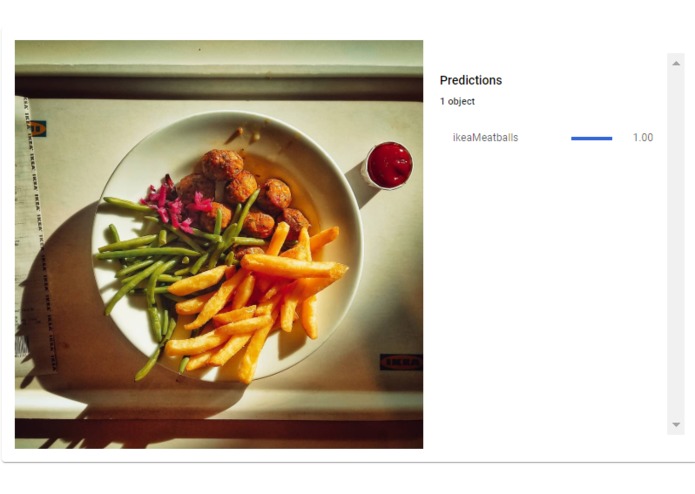Click the orange and blue logo above the receipt
Screen dimensions: 695x494
[38, 129]
